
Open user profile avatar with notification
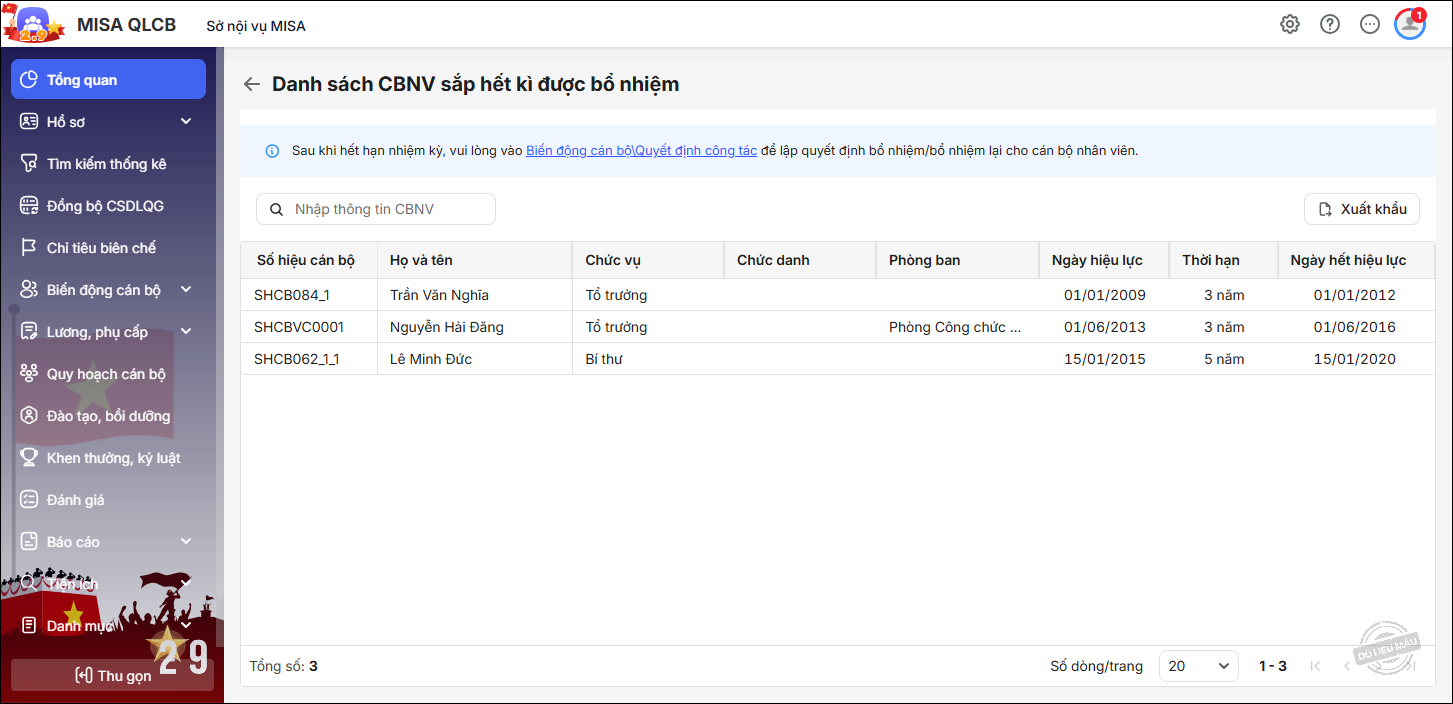click(x=1410, y=24)
